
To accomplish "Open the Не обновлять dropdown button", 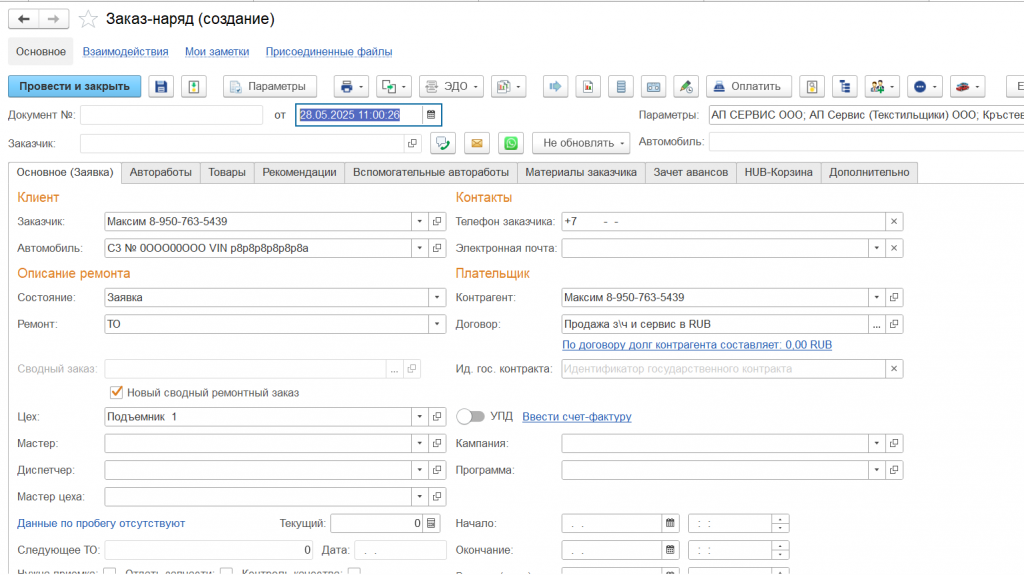I will 581,143.
